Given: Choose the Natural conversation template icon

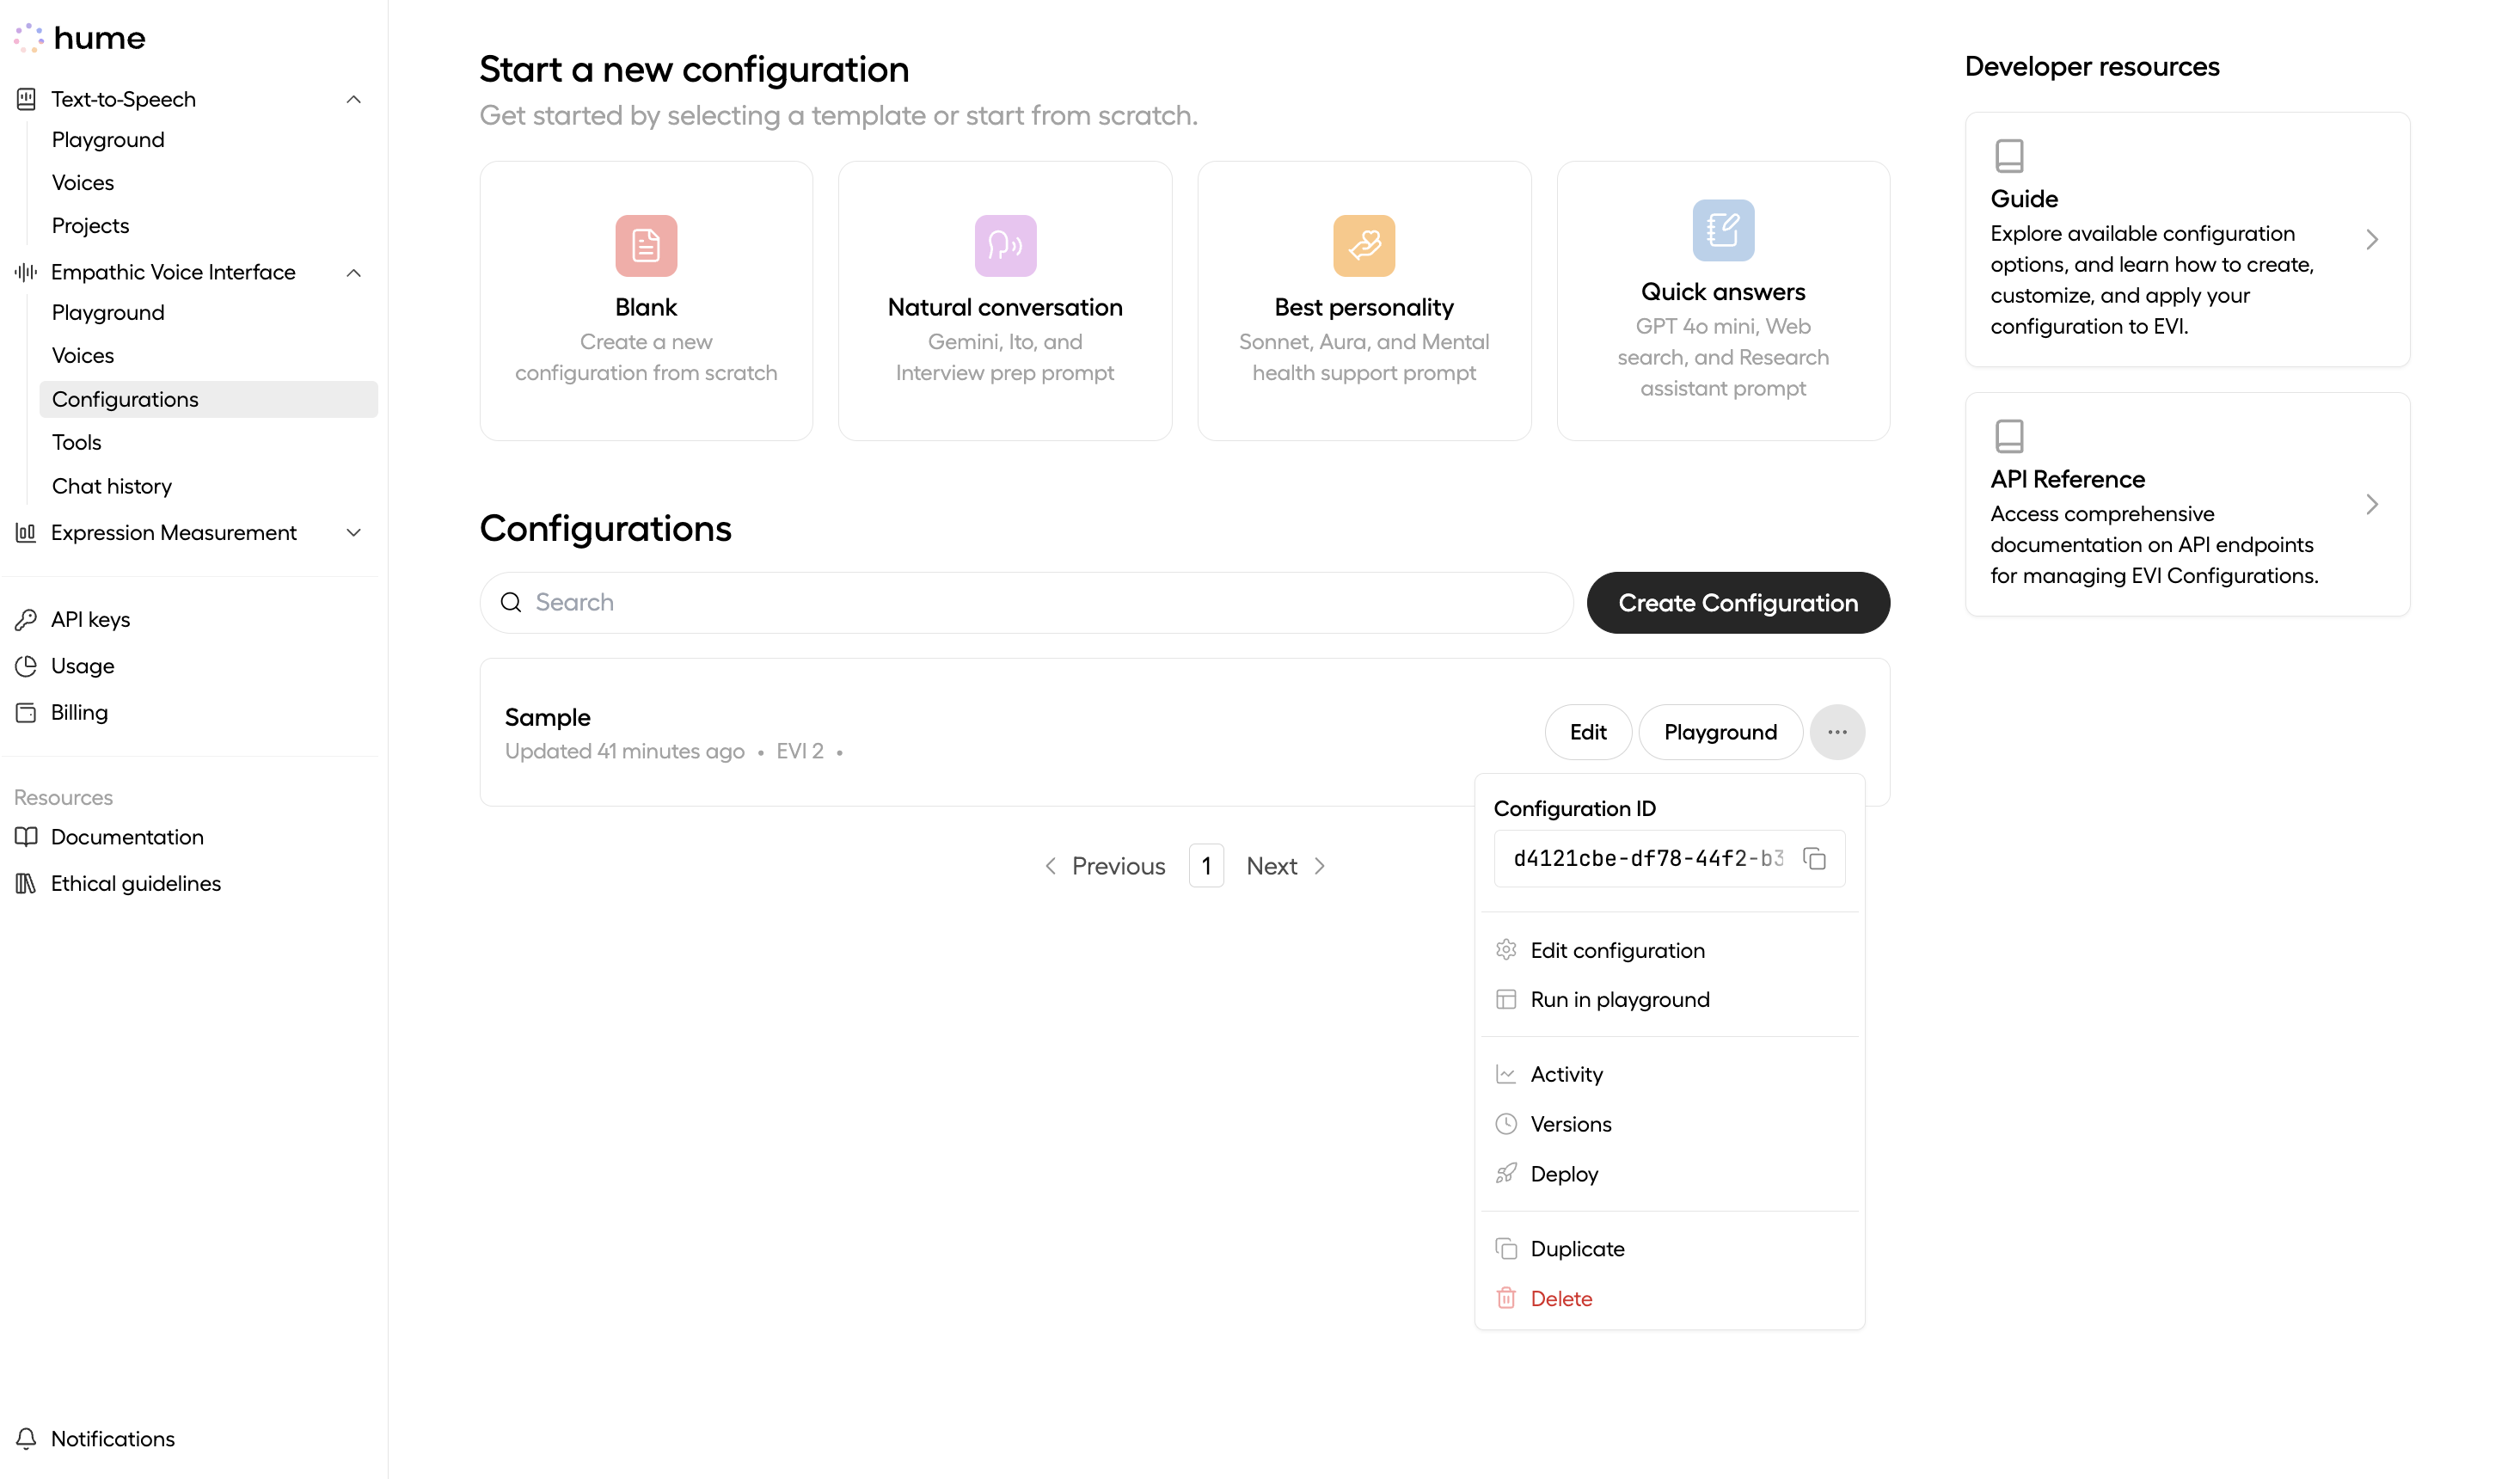Looking at the screenshot, I should [1005, 246].
